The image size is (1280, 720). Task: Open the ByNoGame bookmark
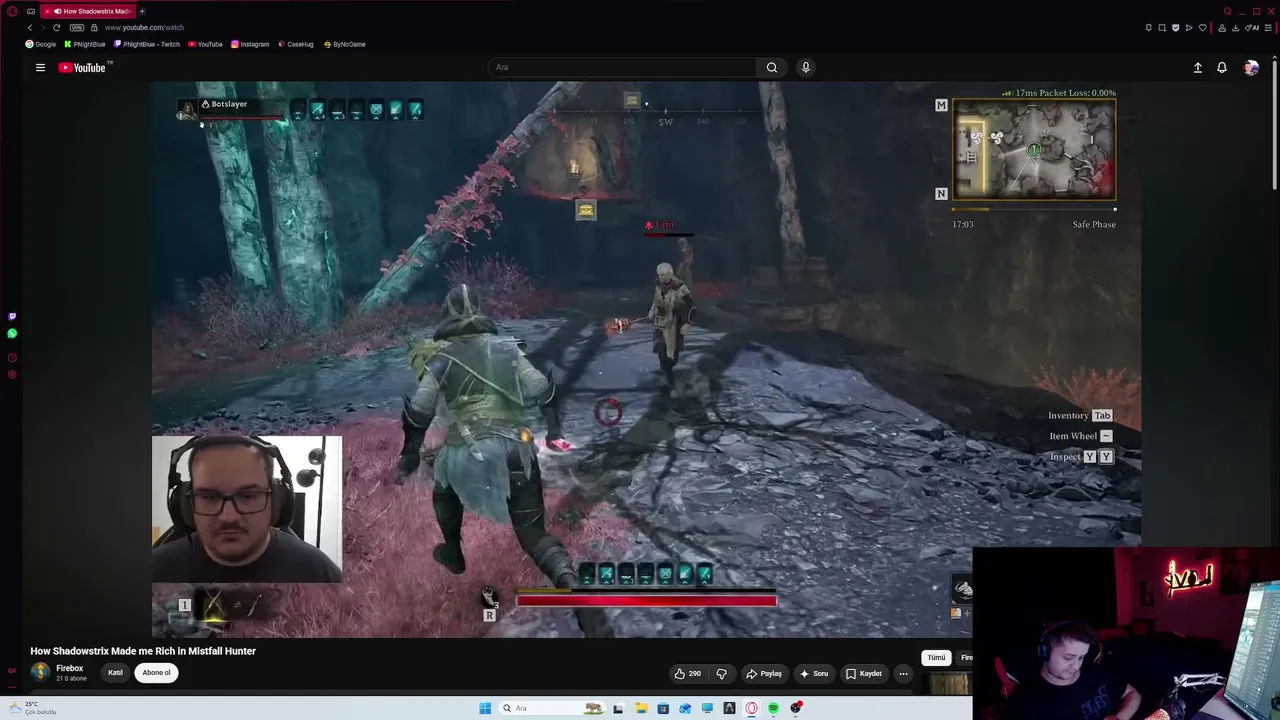(345, 44)
